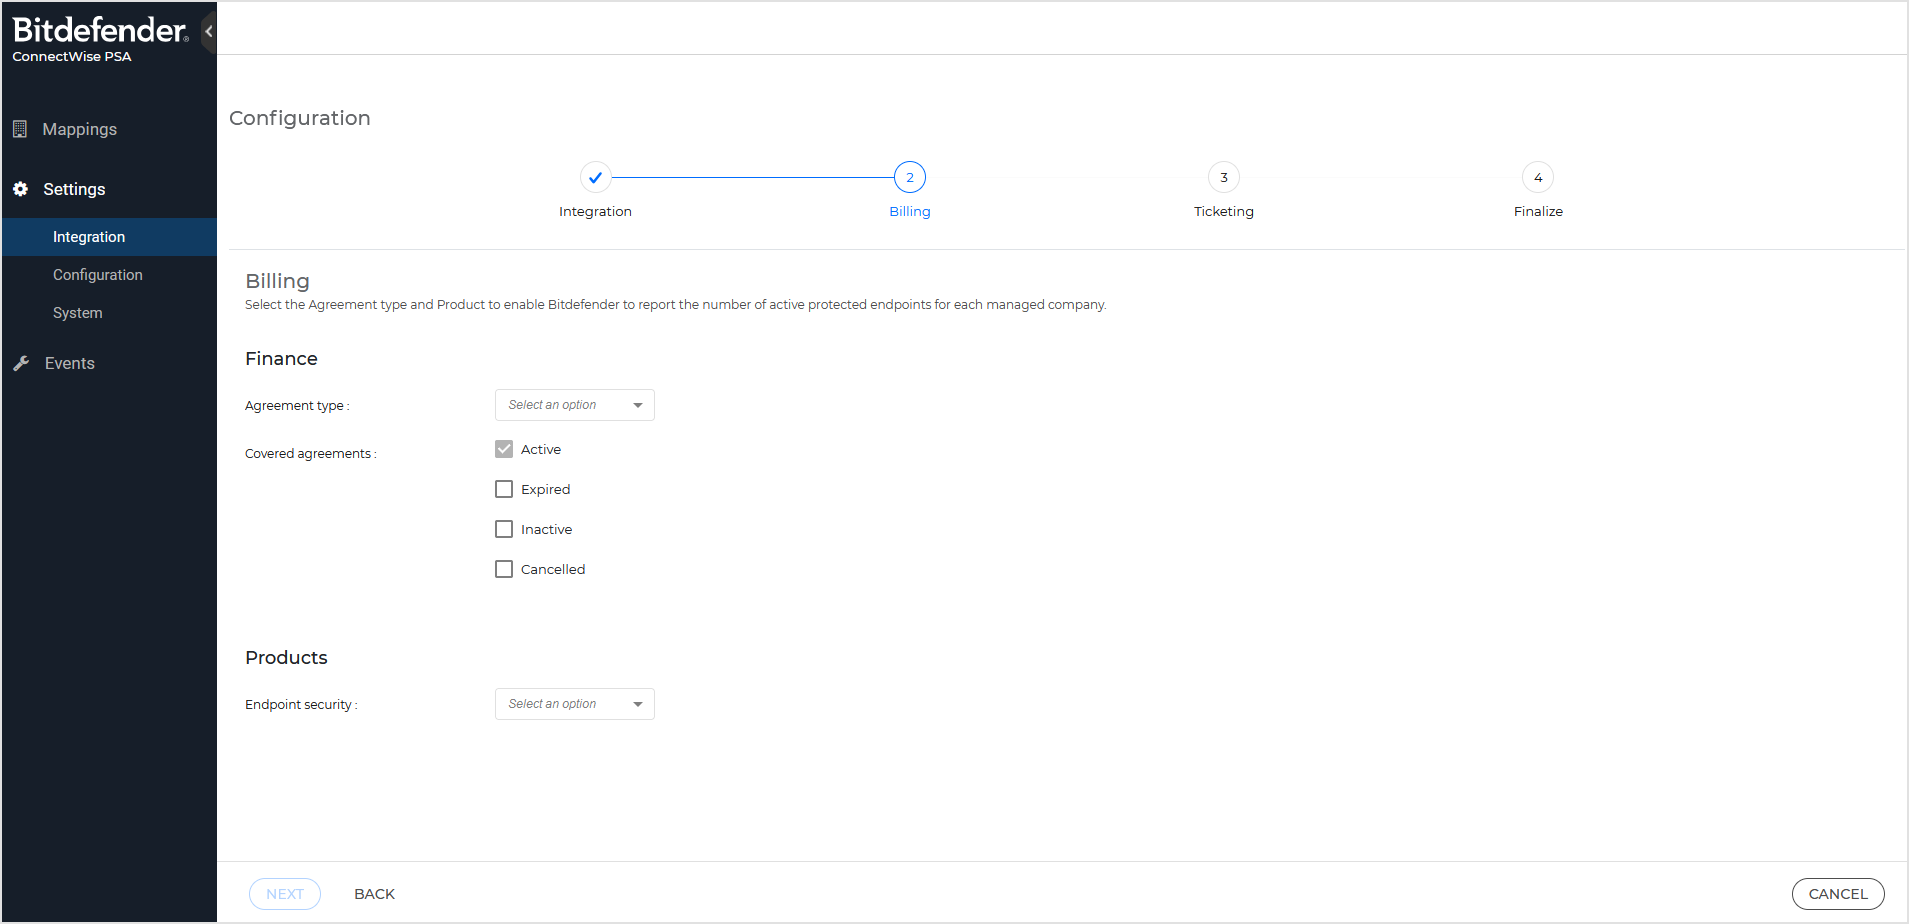Collapse the sidebar with the chevron arrow
The height and width of the screenshot is (924, 1909).
[209, 31]
